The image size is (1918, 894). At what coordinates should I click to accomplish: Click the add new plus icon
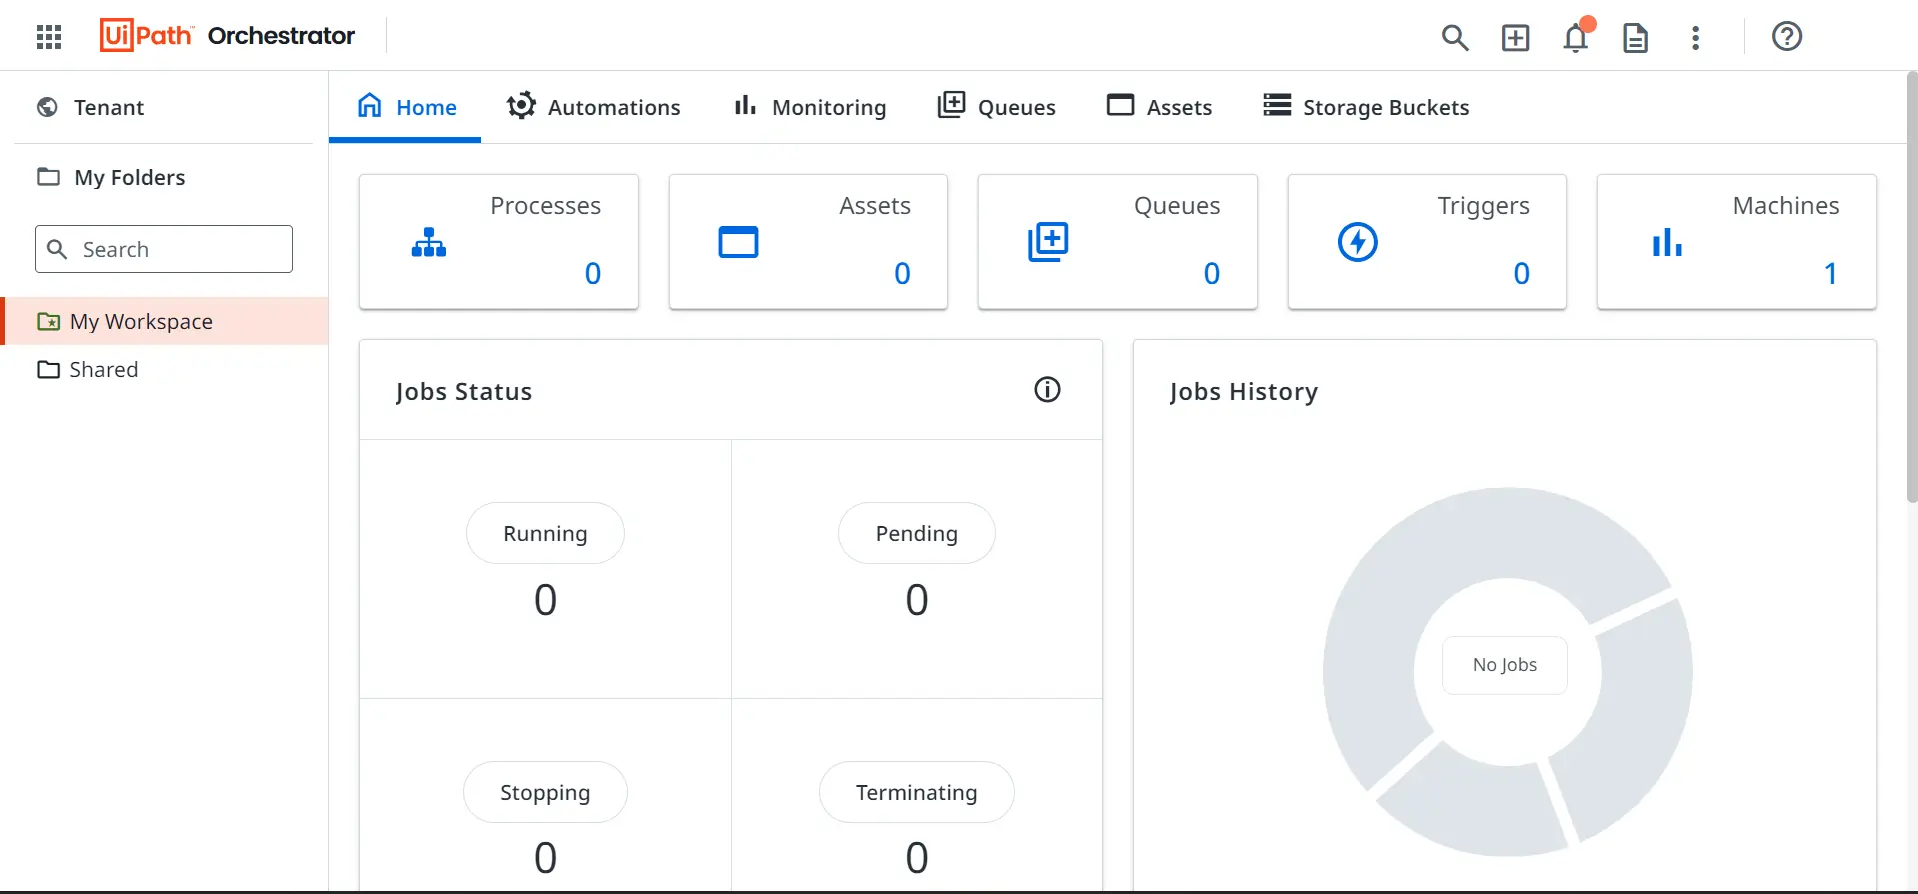click(x=1516, y=38)
